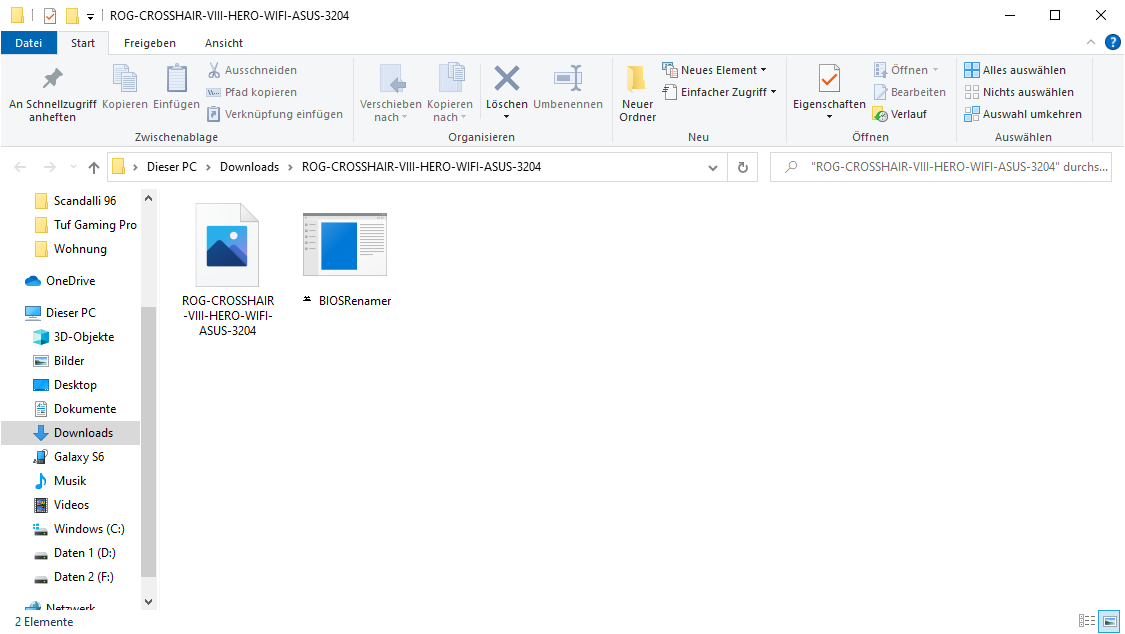Select ROG-CROSSHAIR-VIII-HERO-WIFI-ASUS-3204 file

pos(227,270)
